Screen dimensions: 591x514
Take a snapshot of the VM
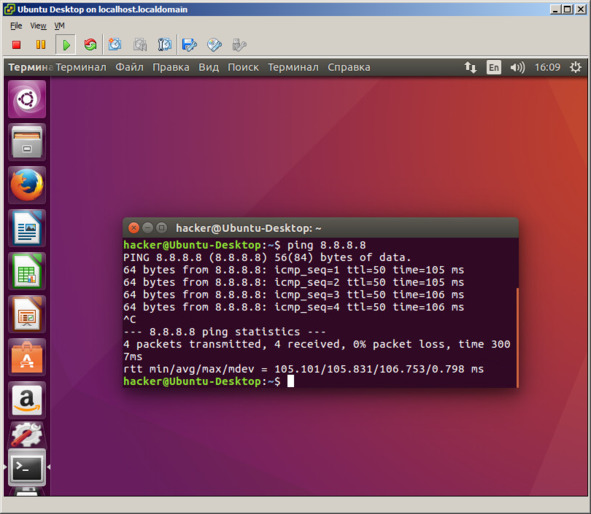[x=115, y=45]
